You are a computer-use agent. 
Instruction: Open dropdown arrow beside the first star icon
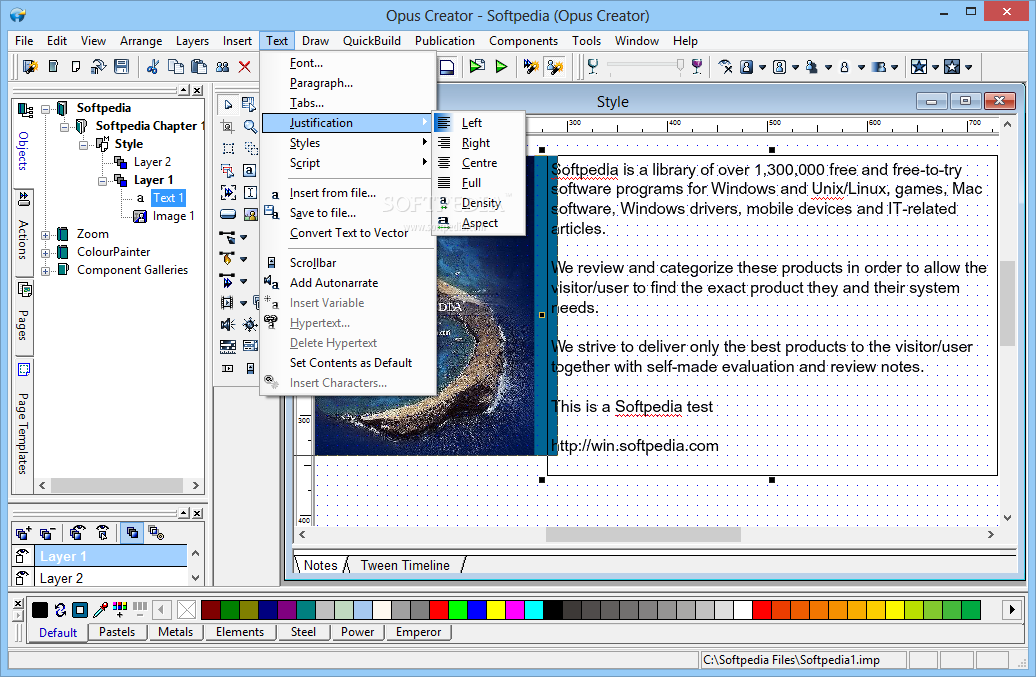tap(935, 67)
